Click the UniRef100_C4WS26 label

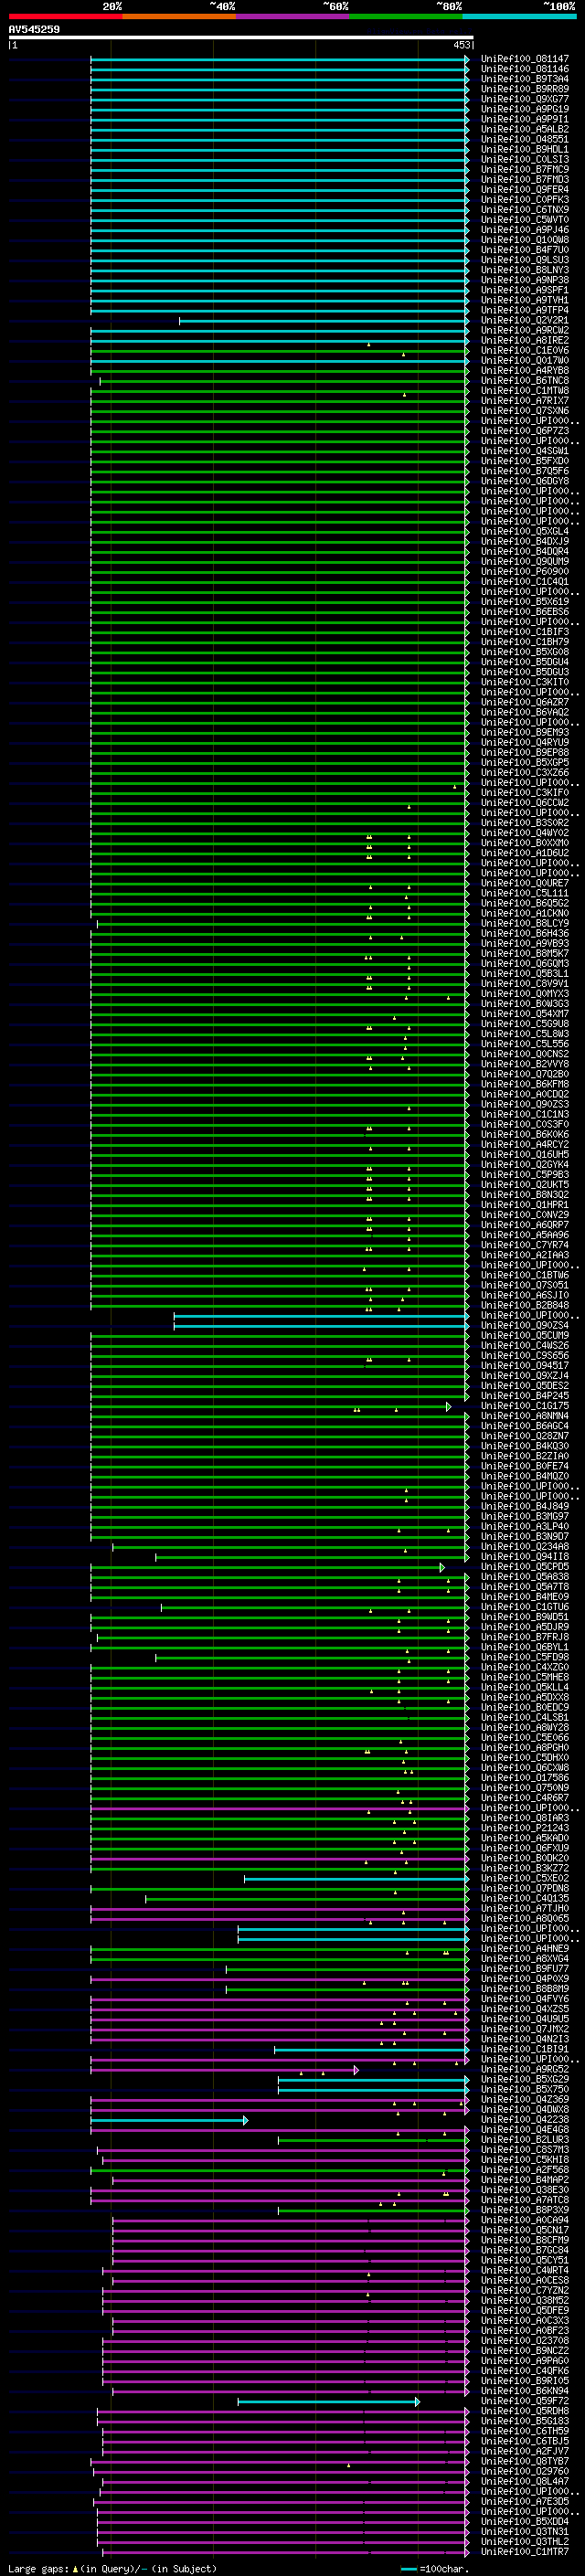[525, 1346]
